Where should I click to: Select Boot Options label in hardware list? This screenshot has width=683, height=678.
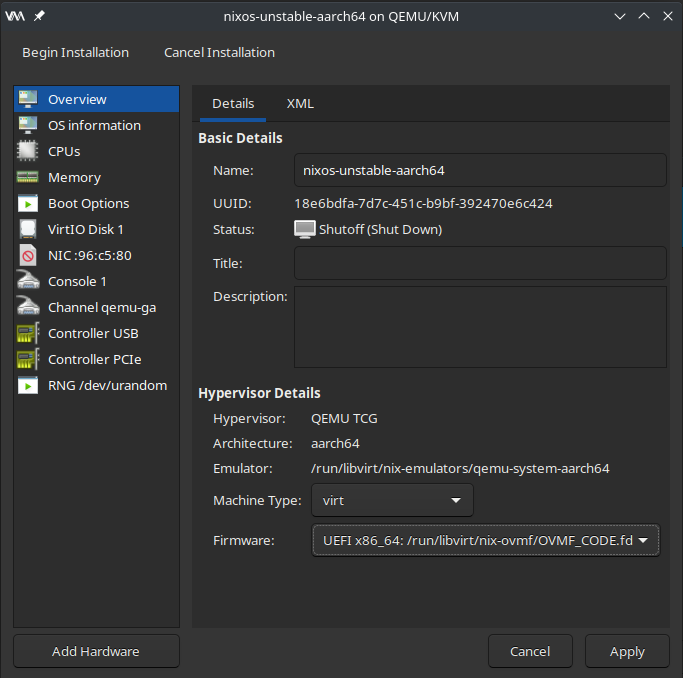click(x=88, y=203)
